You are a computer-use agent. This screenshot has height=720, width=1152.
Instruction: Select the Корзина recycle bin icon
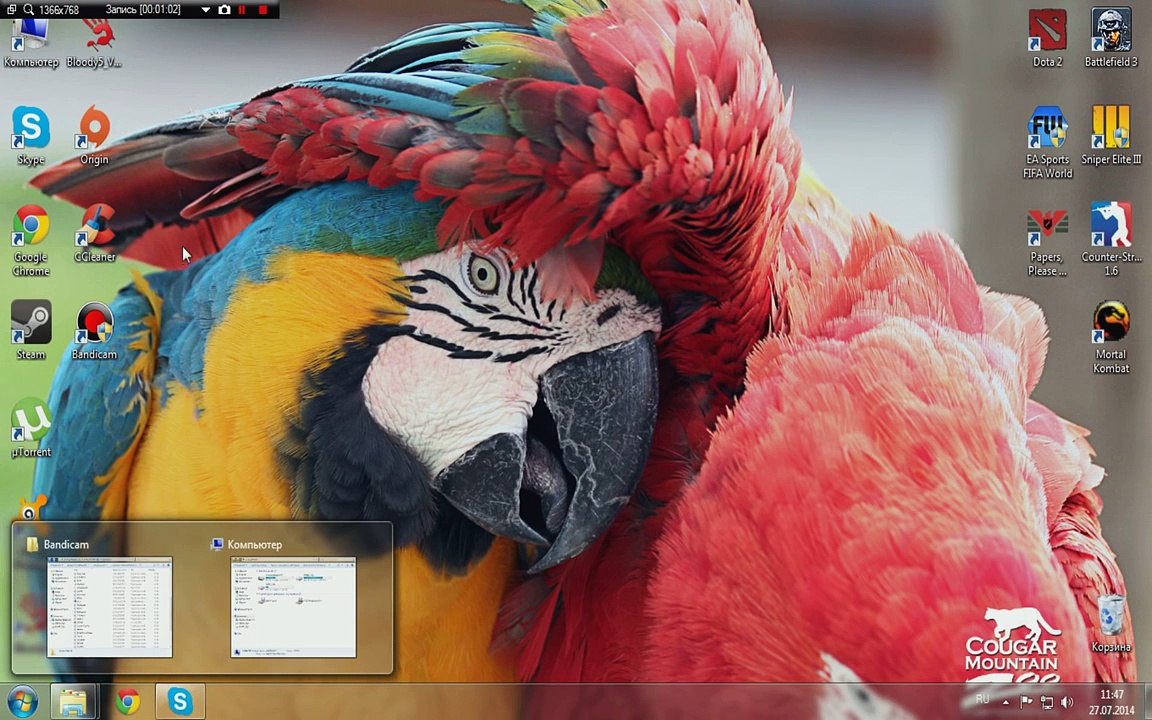(1111, 624)
